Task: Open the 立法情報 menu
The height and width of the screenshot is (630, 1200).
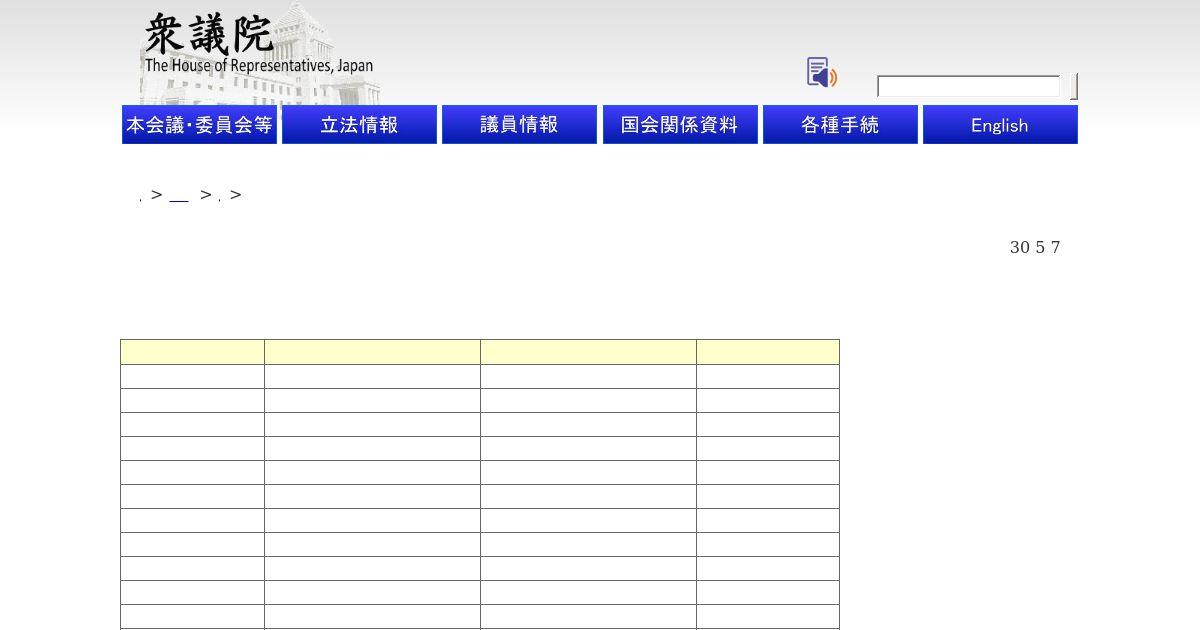Action: point(359,125)
